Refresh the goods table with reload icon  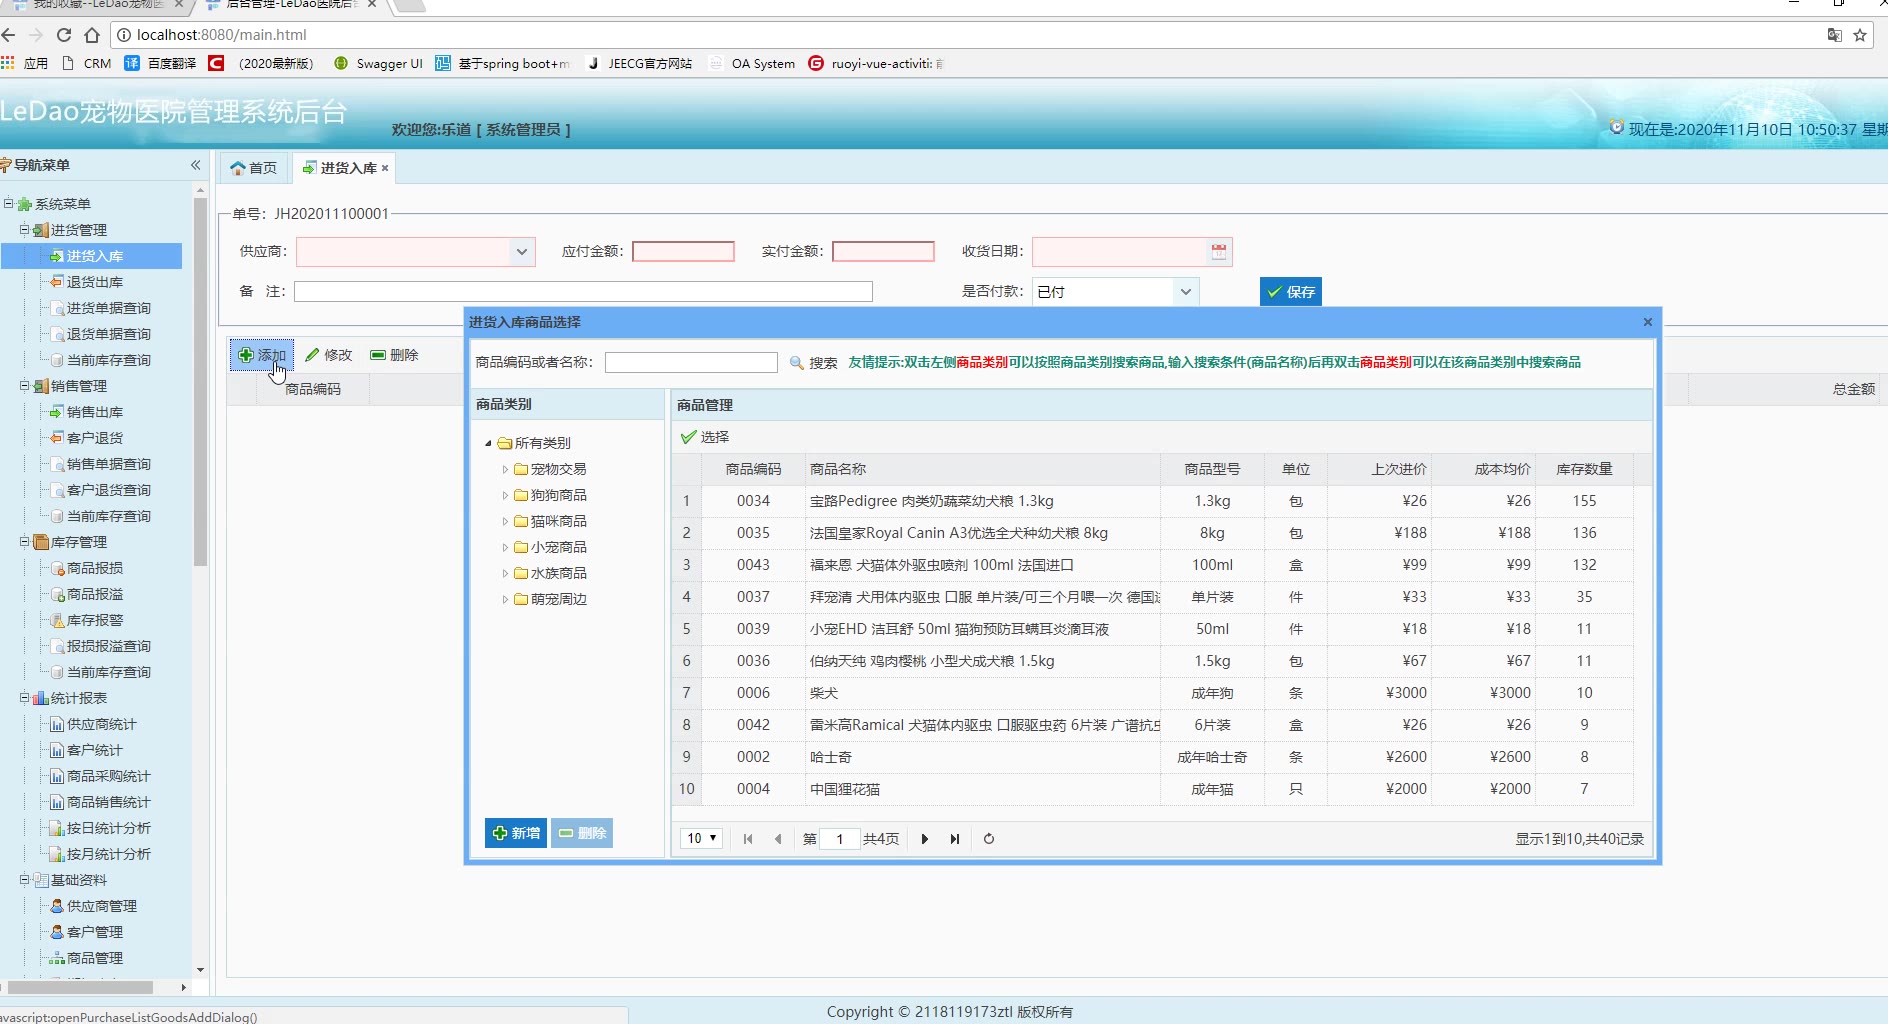(989, 839)
